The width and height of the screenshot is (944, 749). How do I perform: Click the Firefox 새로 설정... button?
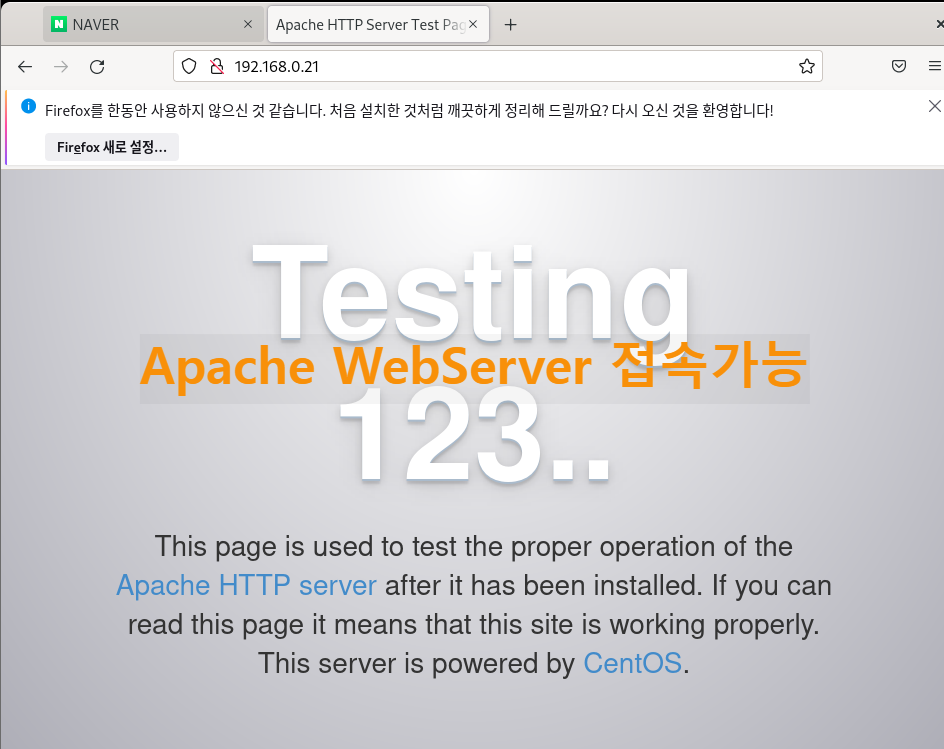click(x=112, y=147)
